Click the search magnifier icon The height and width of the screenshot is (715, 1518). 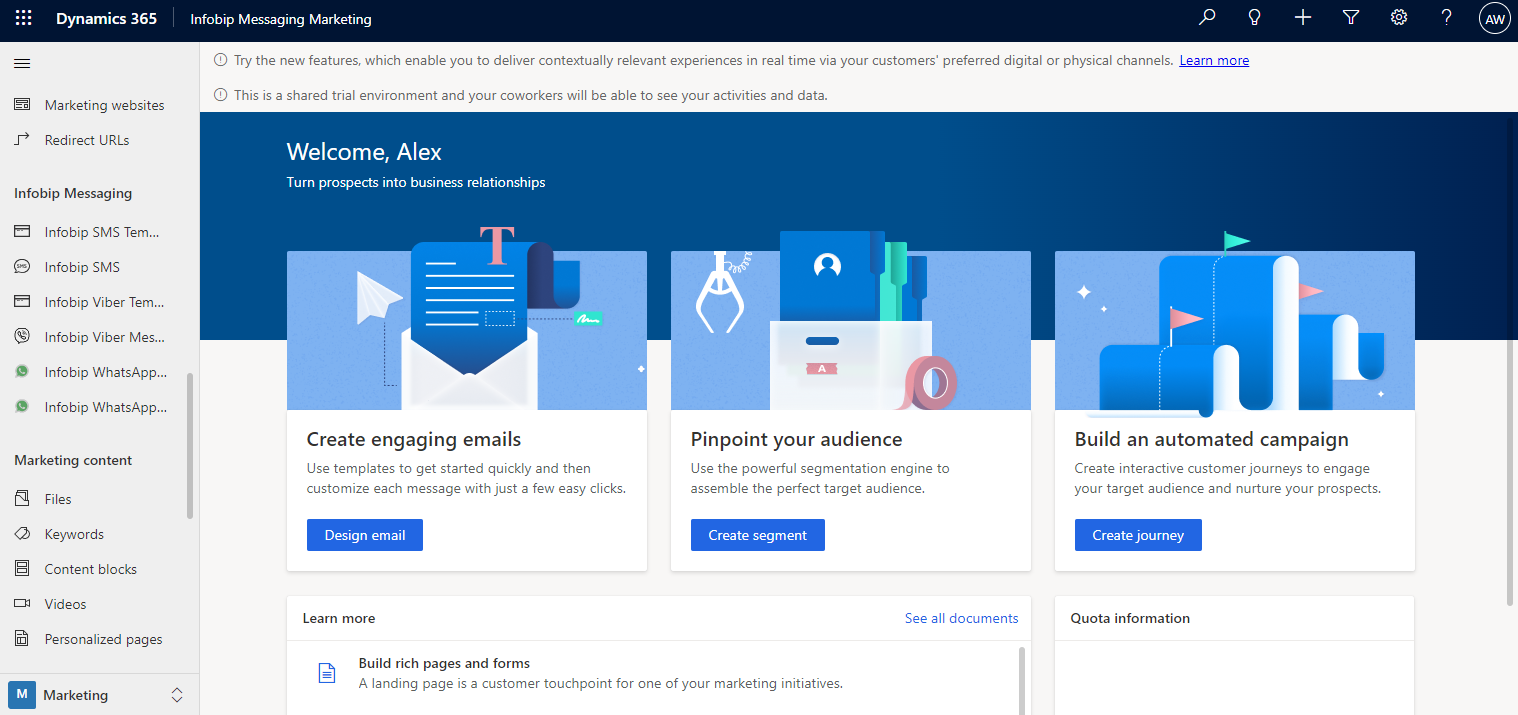coord(1207,18)
